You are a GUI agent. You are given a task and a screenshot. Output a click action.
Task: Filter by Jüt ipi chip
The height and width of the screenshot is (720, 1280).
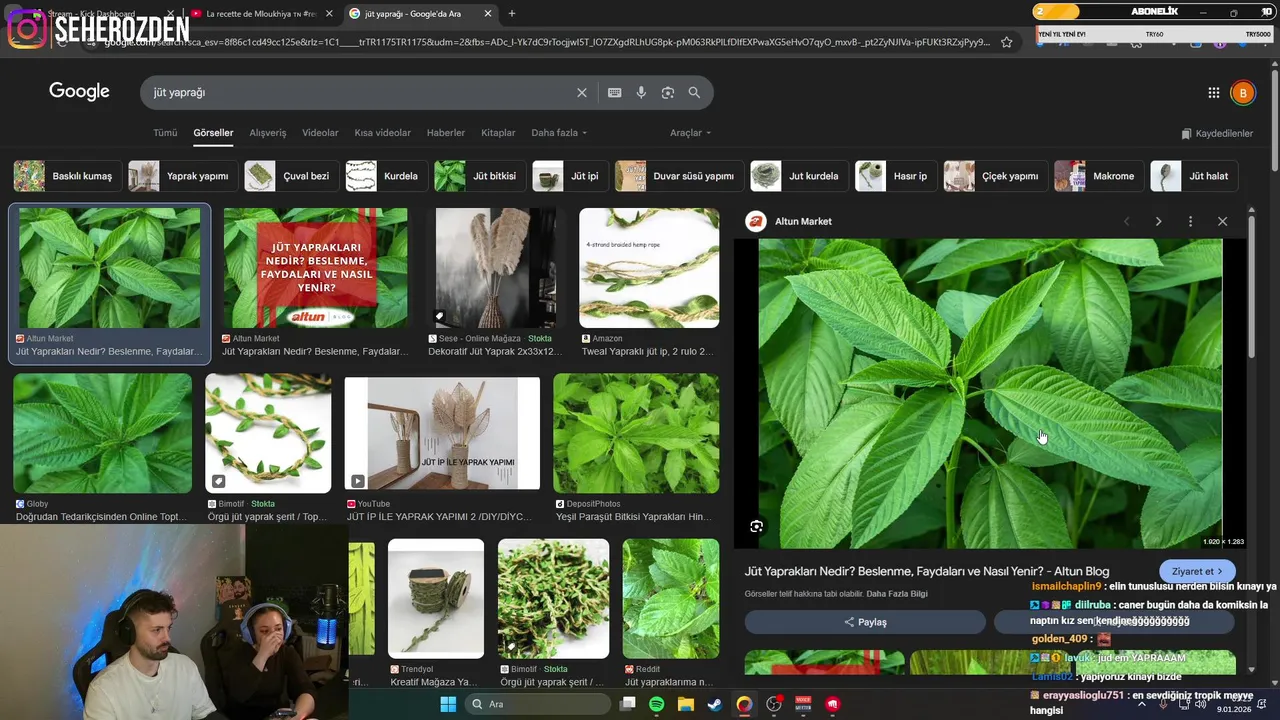571,176
